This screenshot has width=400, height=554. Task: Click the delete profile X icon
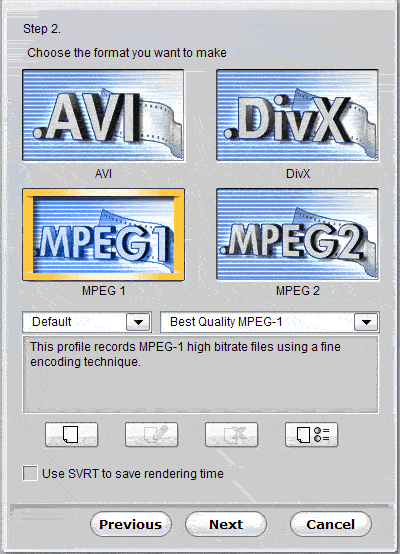click(231, 434)
